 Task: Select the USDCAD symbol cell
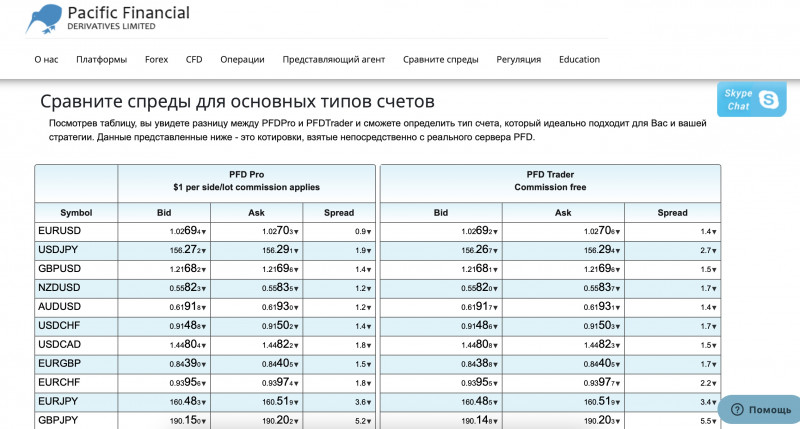(76, 344)
